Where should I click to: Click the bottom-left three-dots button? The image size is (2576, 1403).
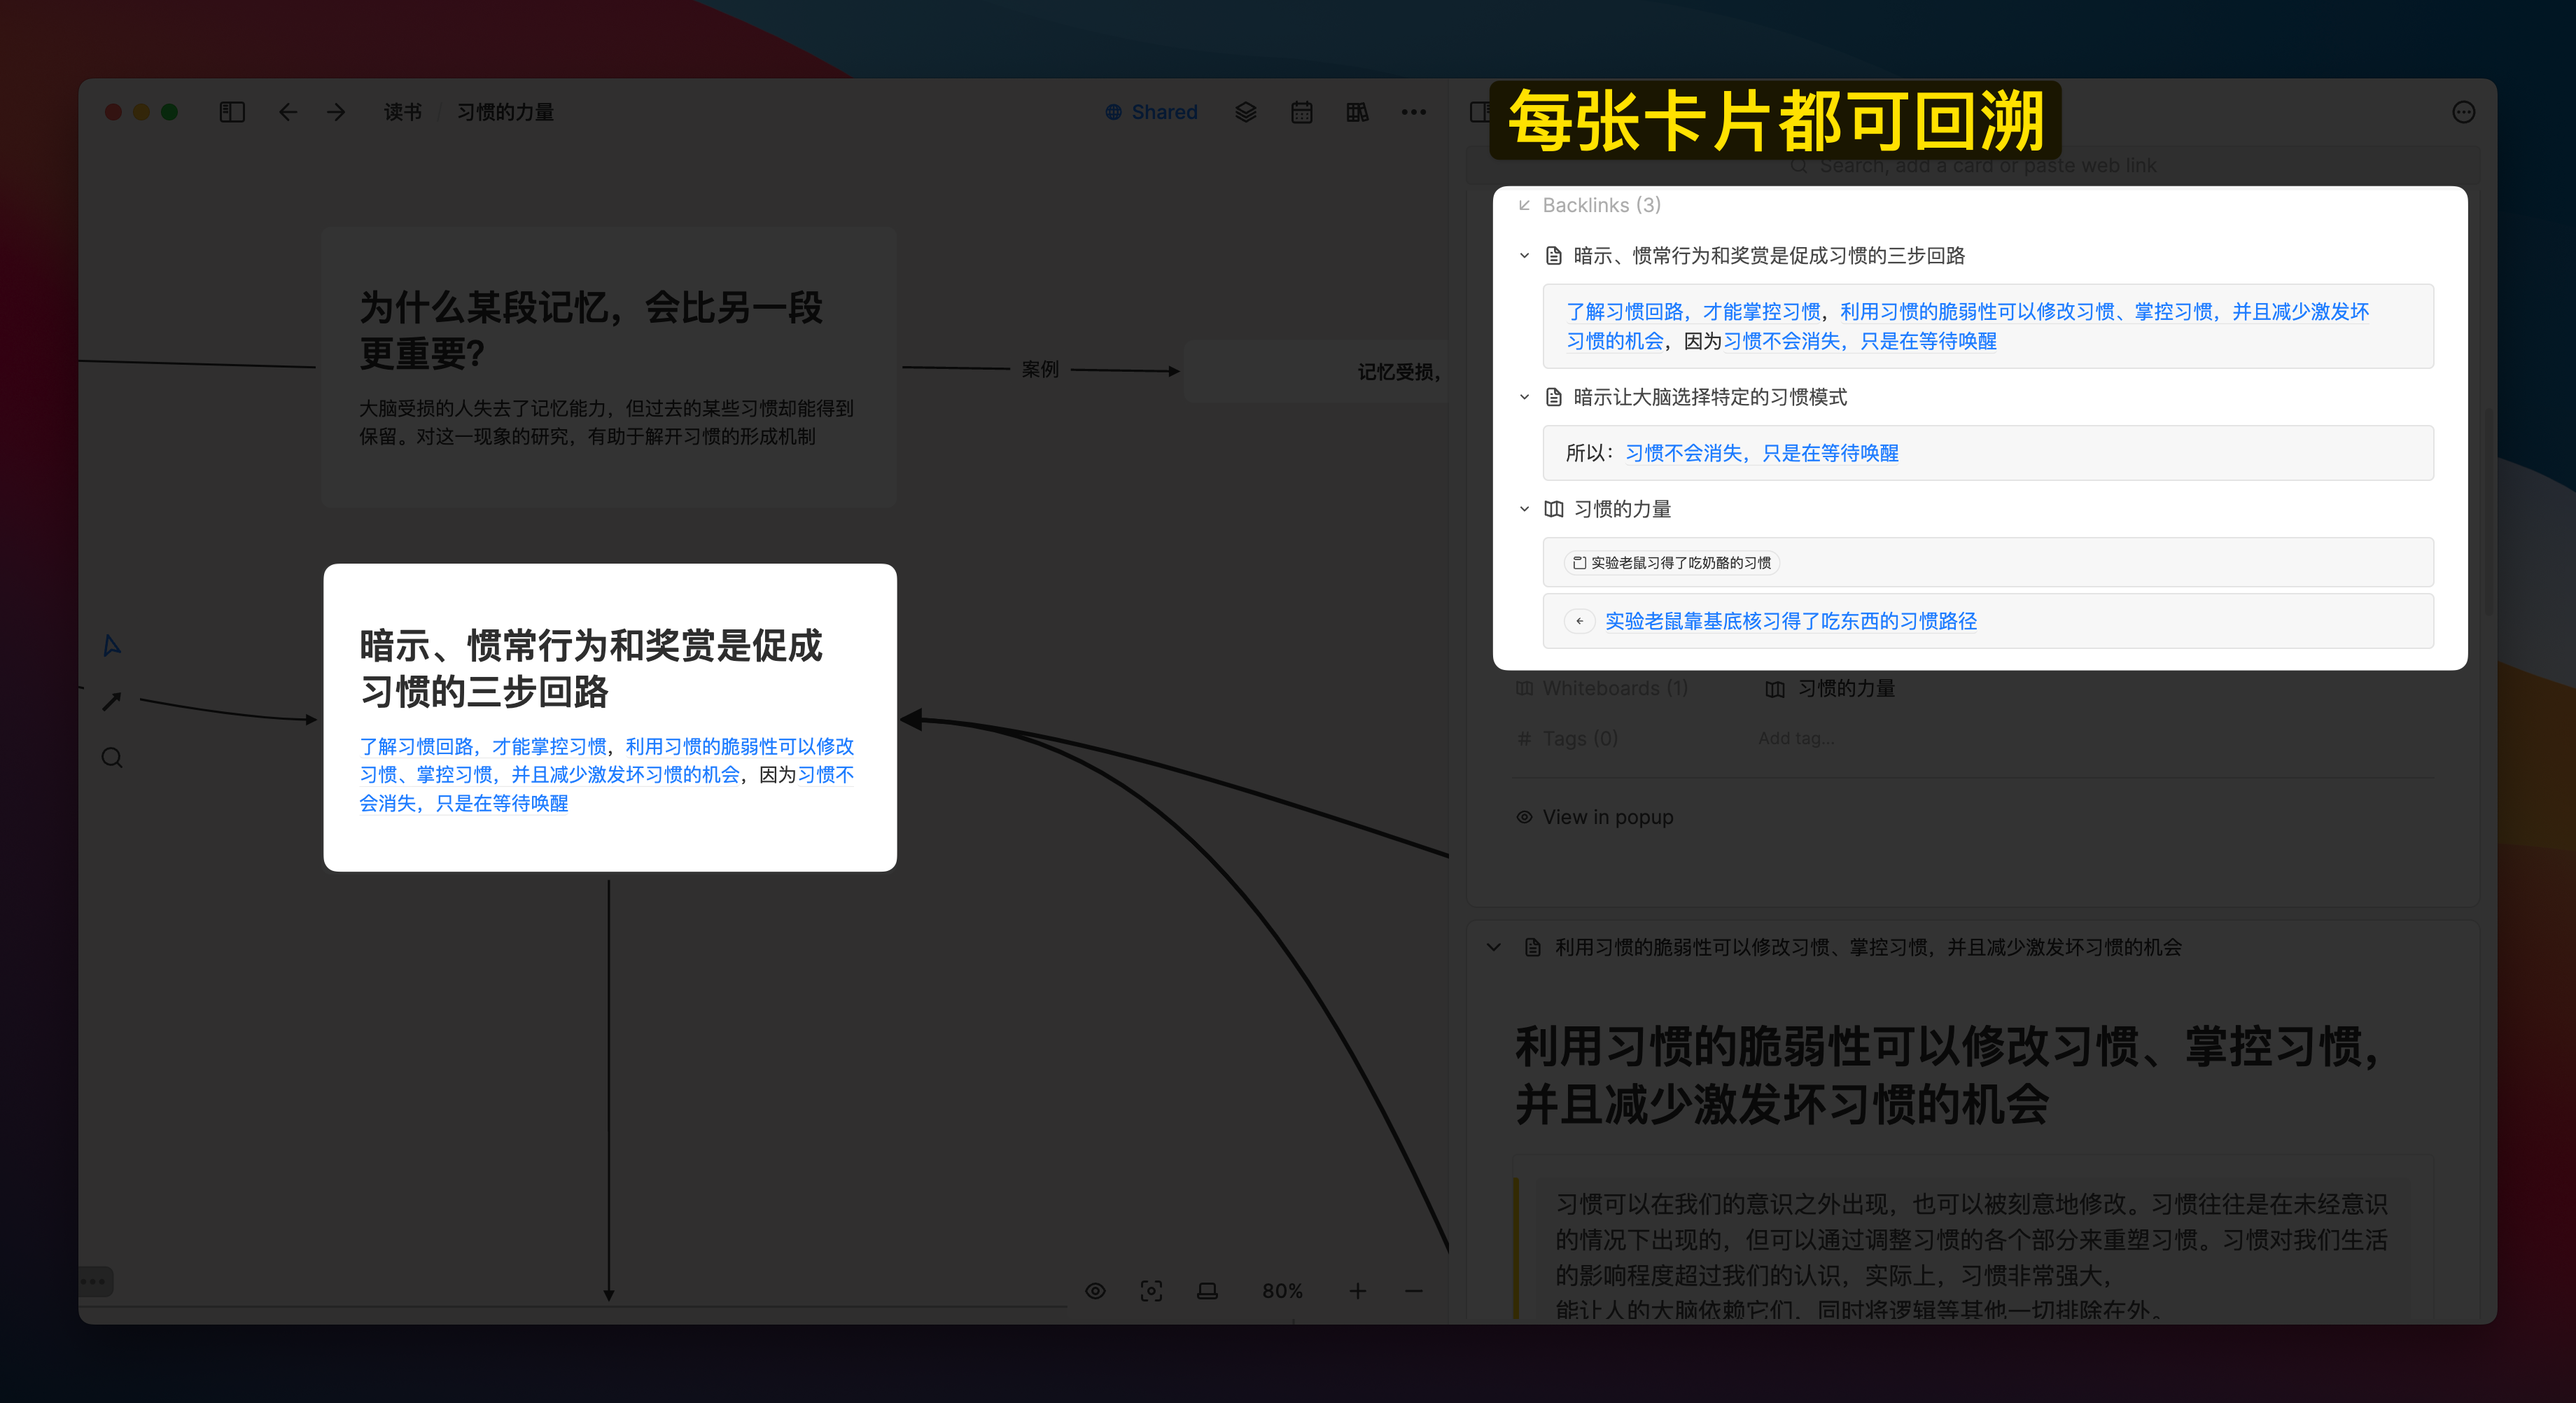coord(95,1281)
